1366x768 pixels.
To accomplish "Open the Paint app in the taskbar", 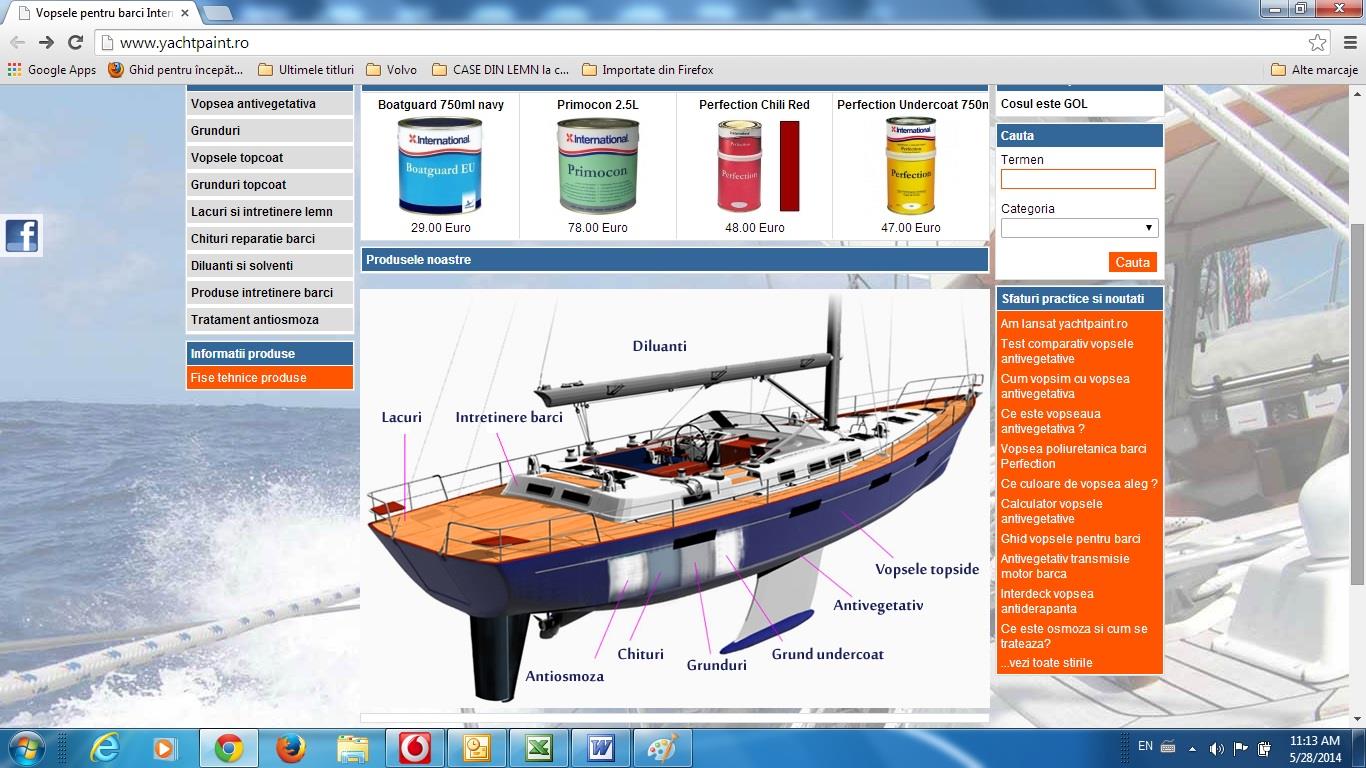I will tap(662, 748).
